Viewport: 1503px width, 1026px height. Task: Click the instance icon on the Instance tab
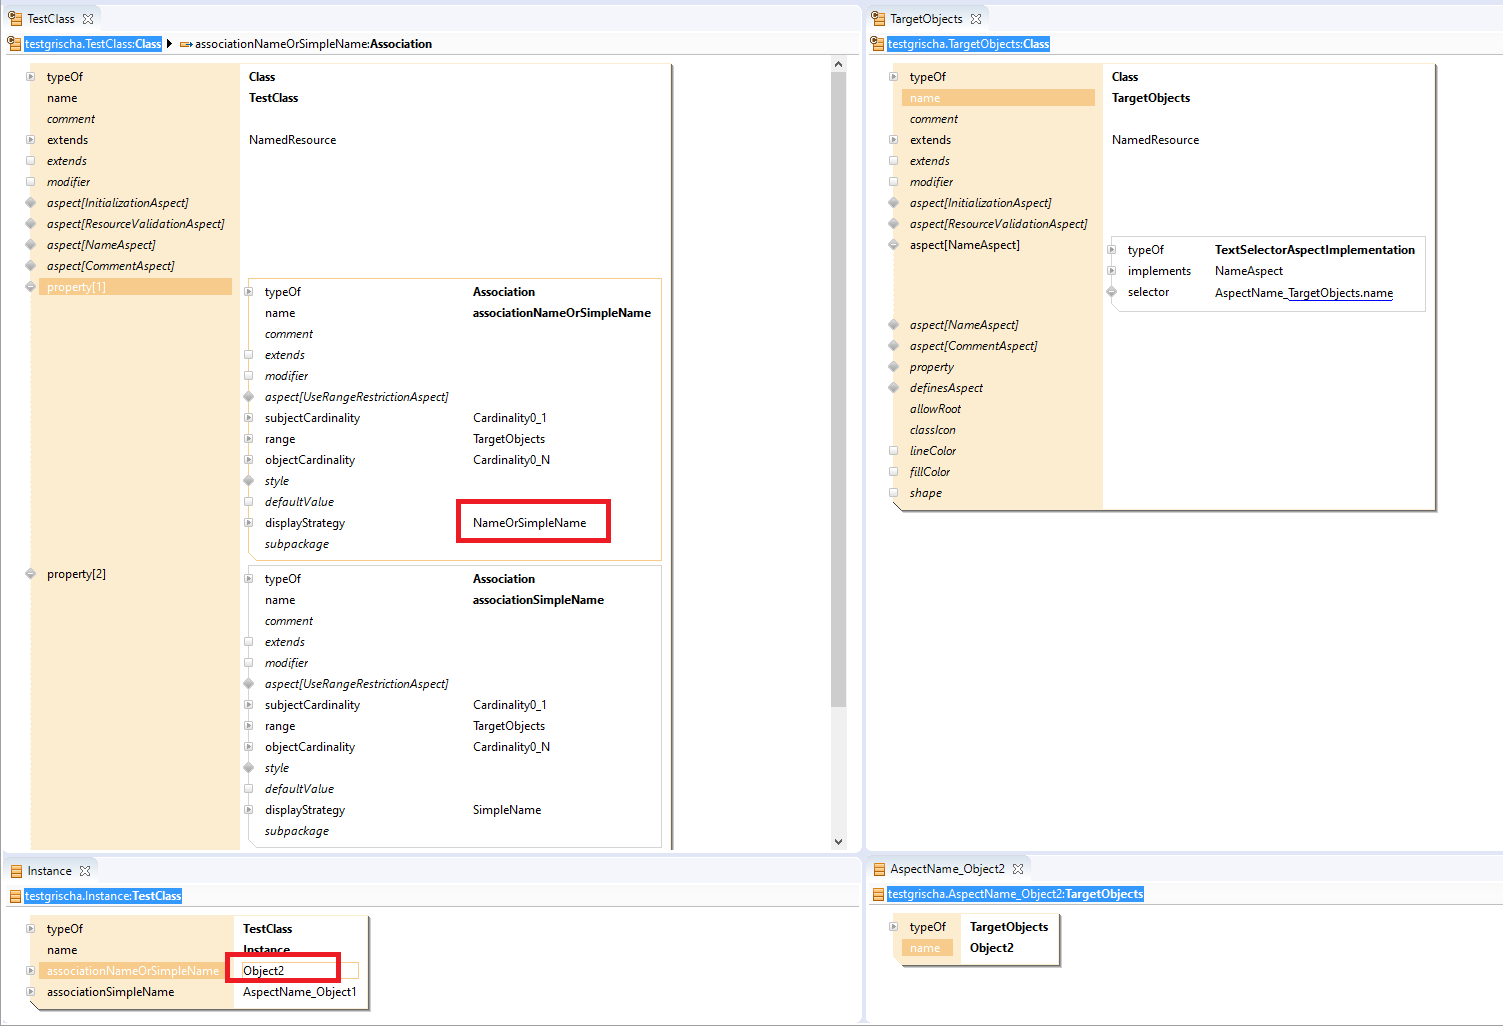16,871
